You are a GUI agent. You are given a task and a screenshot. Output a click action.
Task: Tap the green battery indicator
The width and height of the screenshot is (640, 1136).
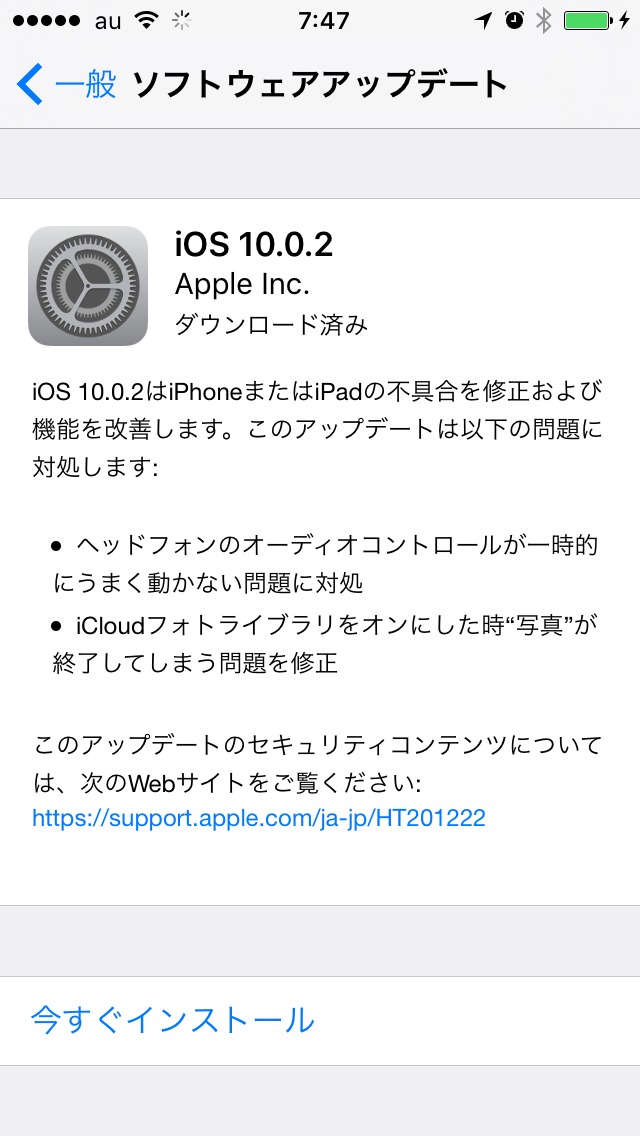[x=586, y=21]
